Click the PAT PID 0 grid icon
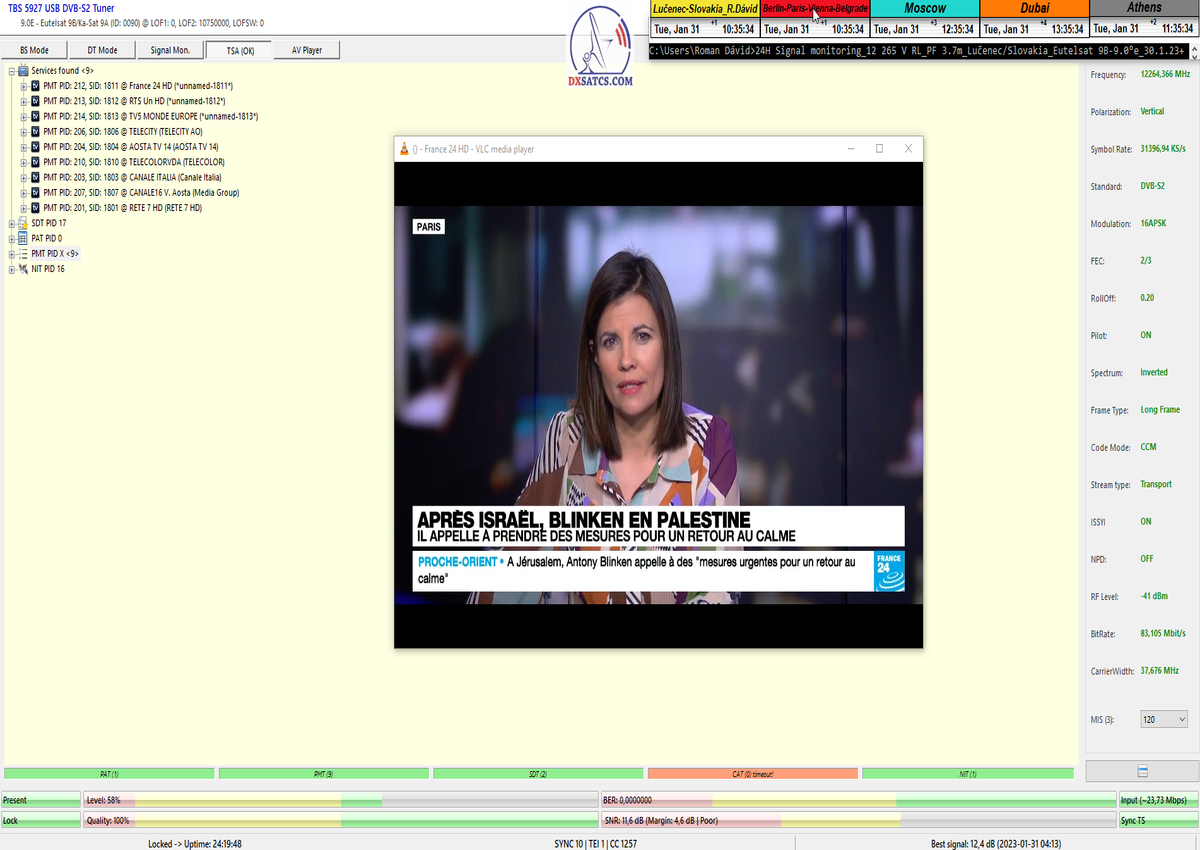Screen dimensions: 1200x850 point(23,238)
